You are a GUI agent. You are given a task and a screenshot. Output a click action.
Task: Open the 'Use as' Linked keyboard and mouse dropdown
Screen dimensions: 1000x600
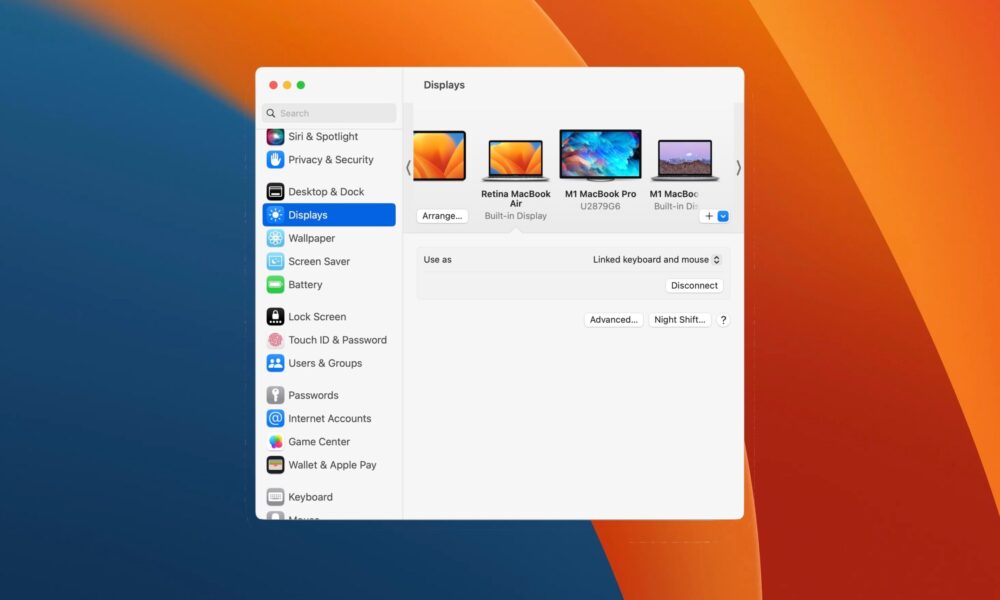pyautogui.click(x=657, y=260)
